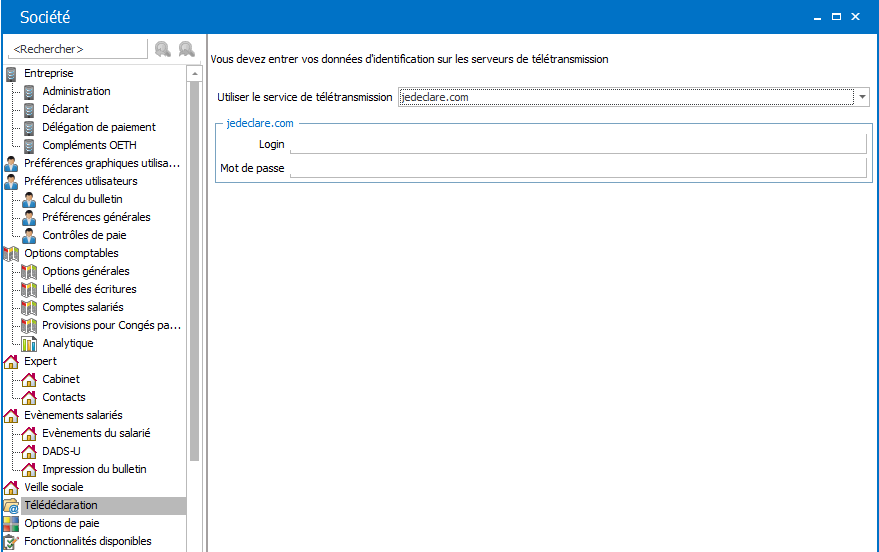The image size is (879, 552).
Task: Click the Evènements salariés house icon
Action: [x=11, y=415]
